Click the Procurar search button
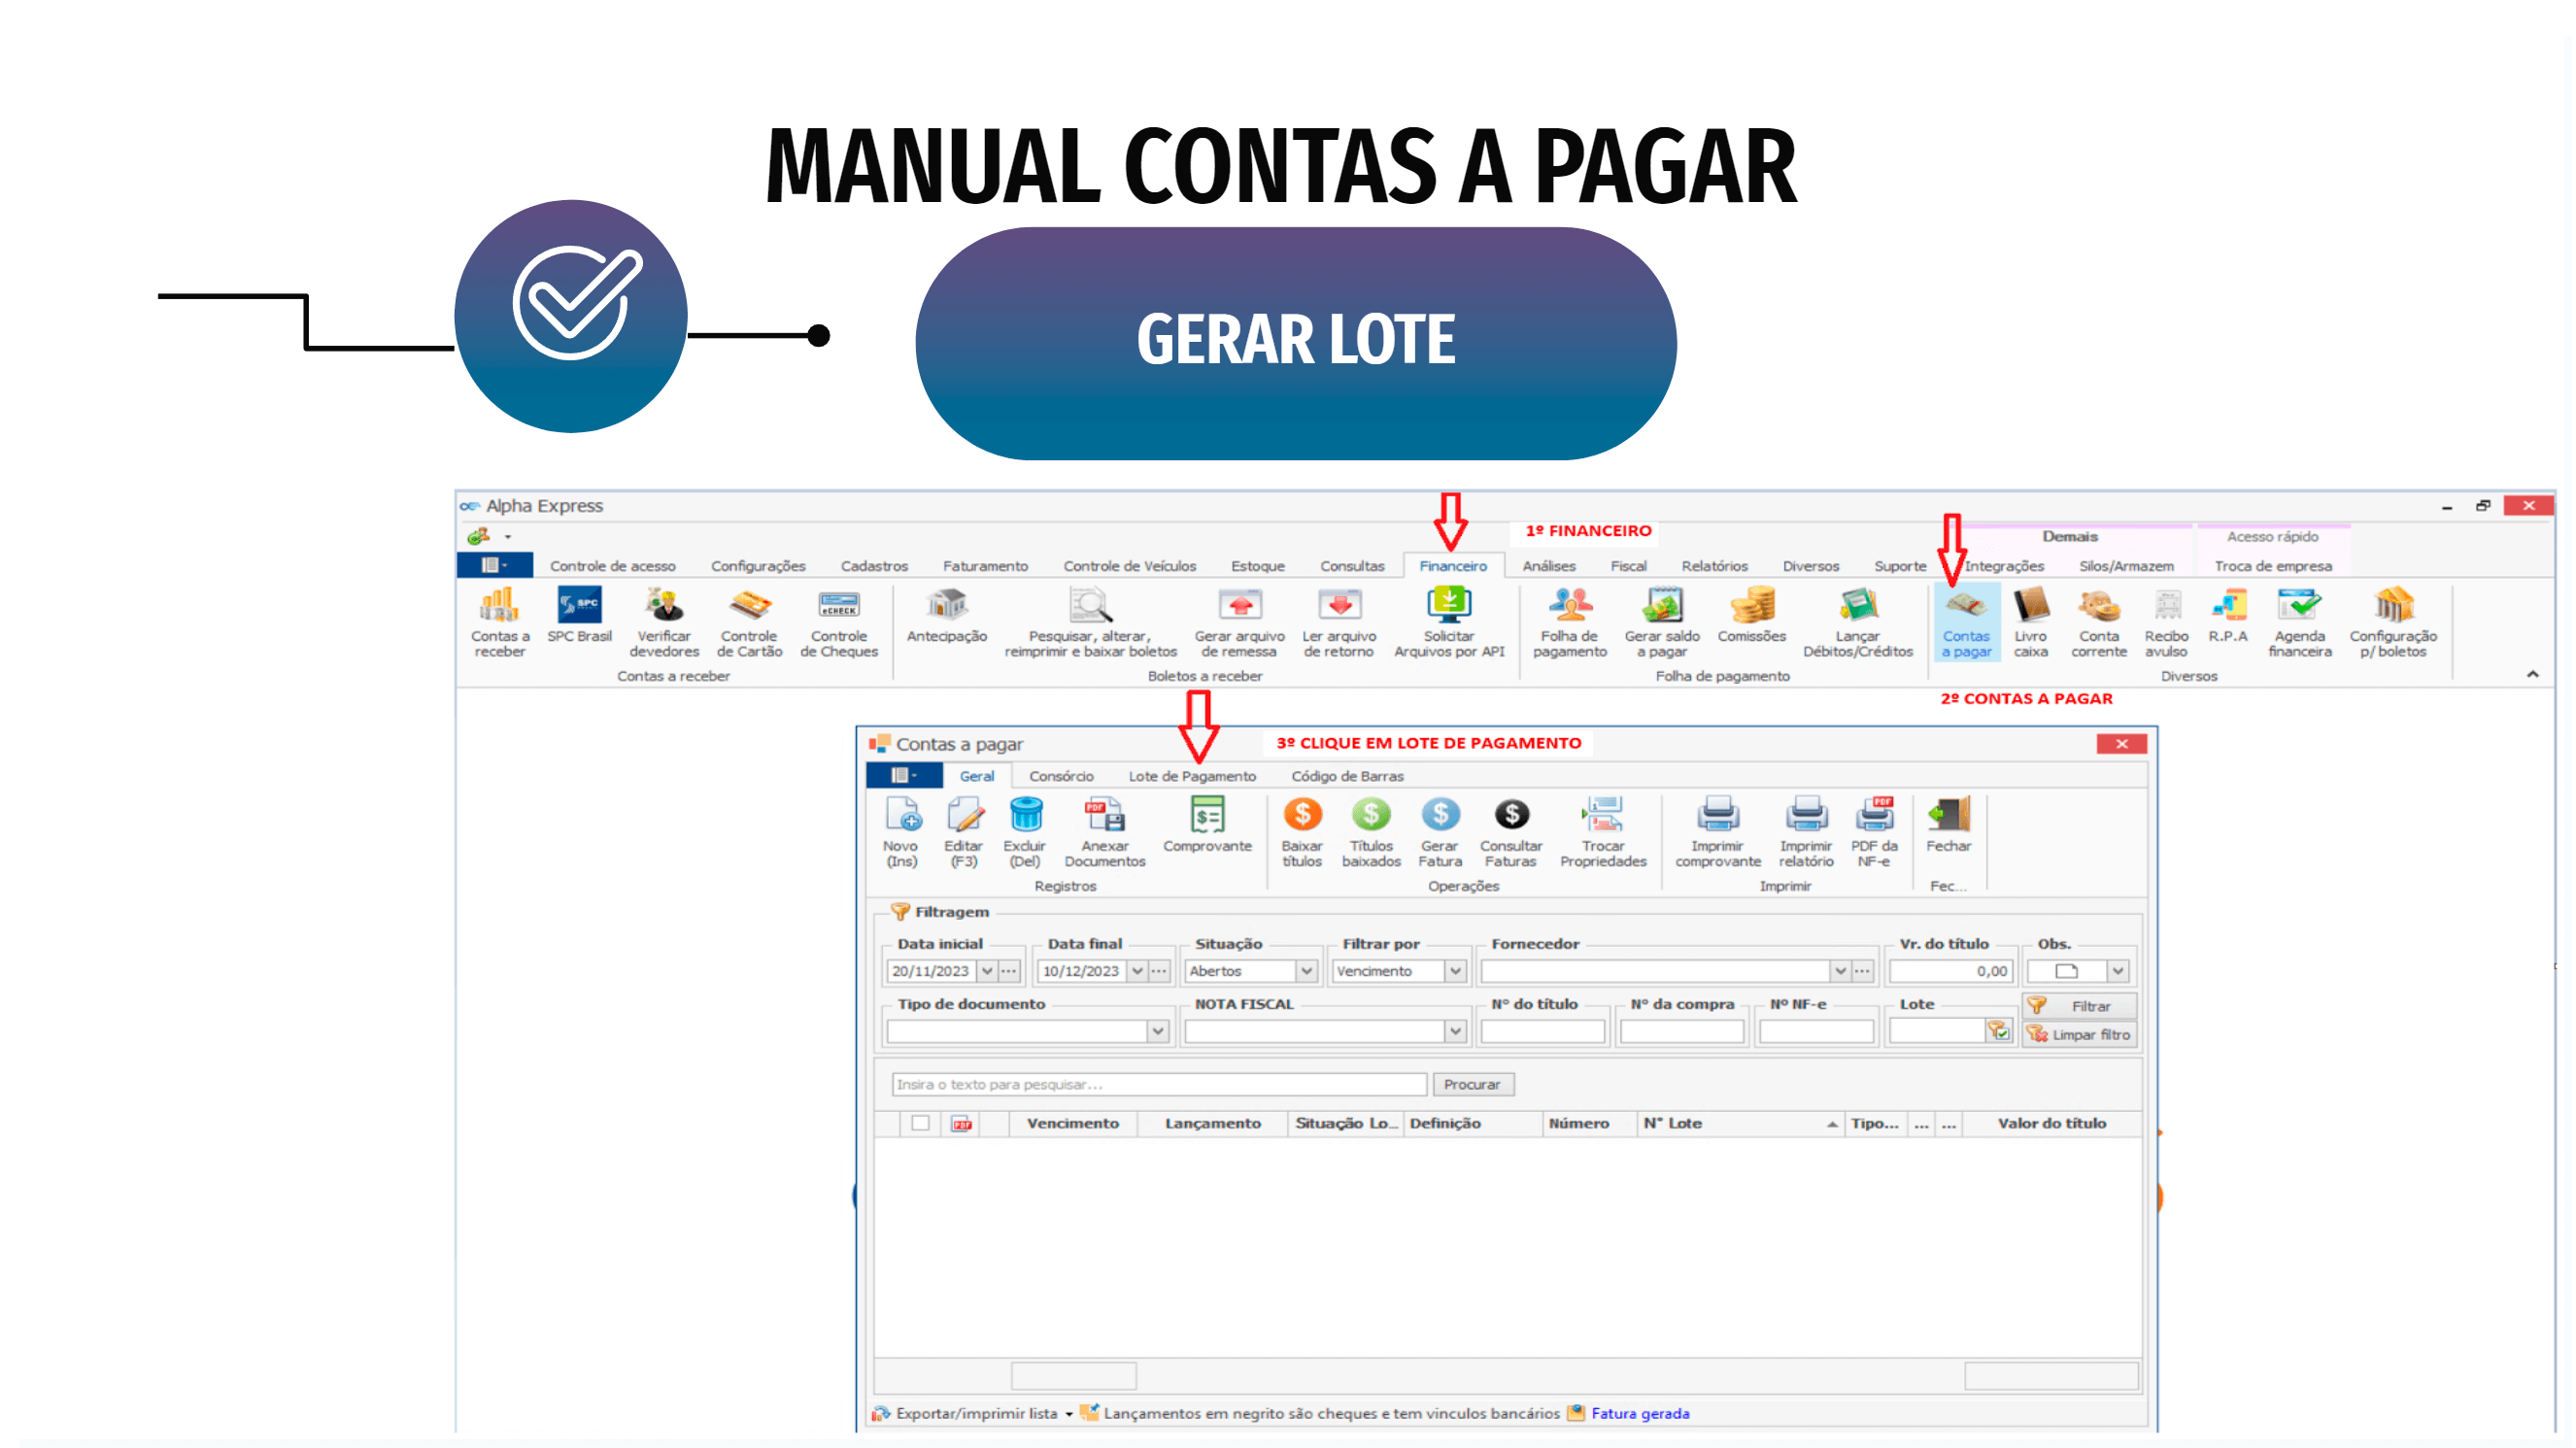 tap(1471, 1084)
